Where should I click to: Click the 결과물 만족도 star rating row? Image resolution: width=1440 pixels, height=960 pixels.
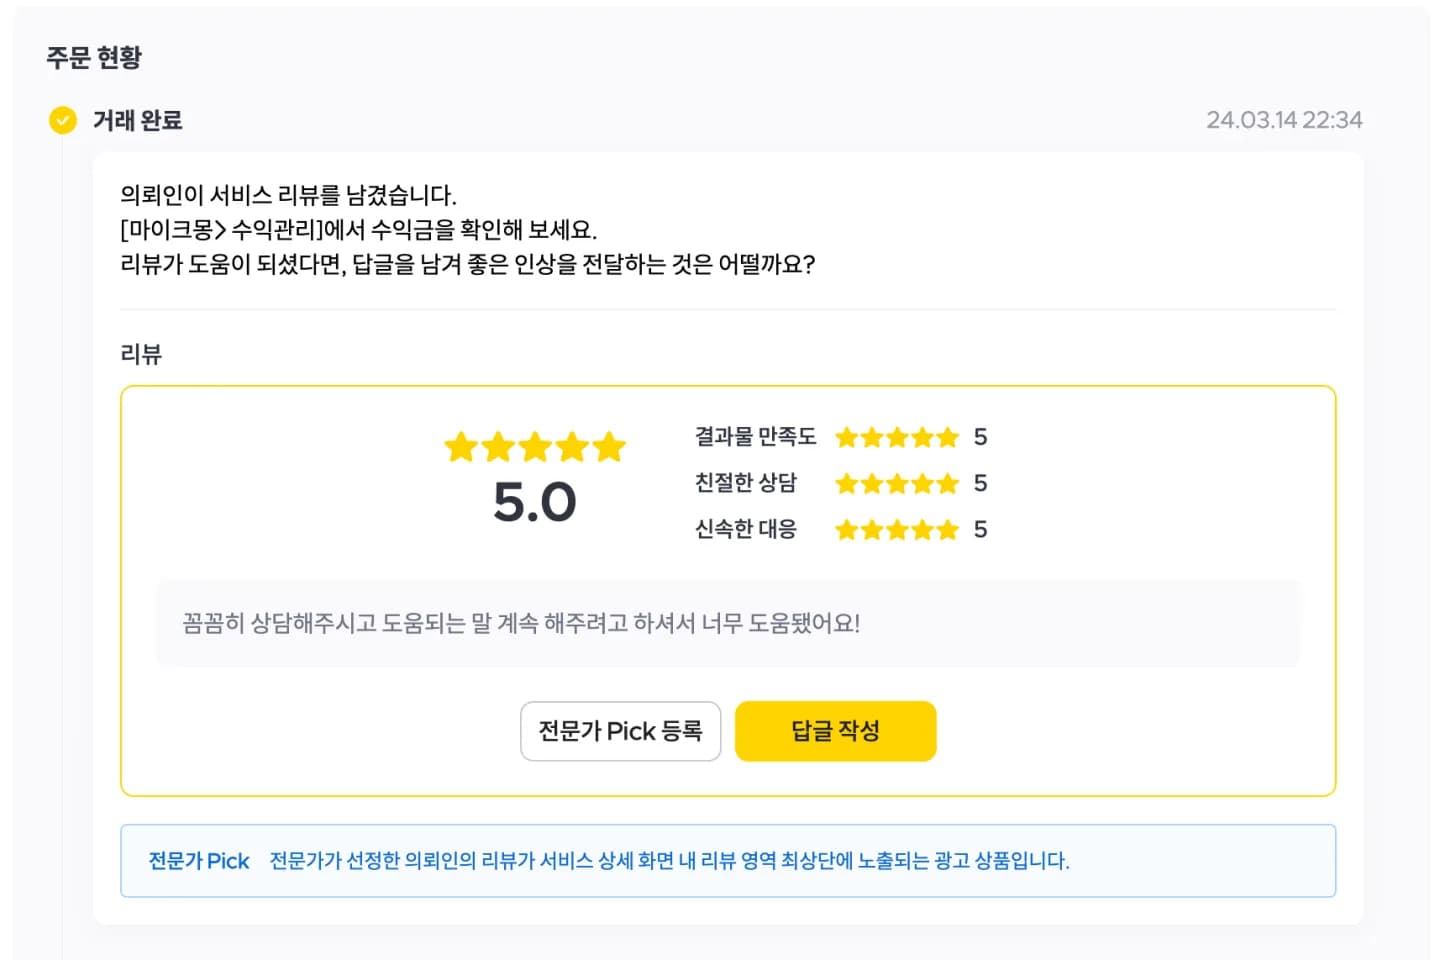[x=841, y=437]
